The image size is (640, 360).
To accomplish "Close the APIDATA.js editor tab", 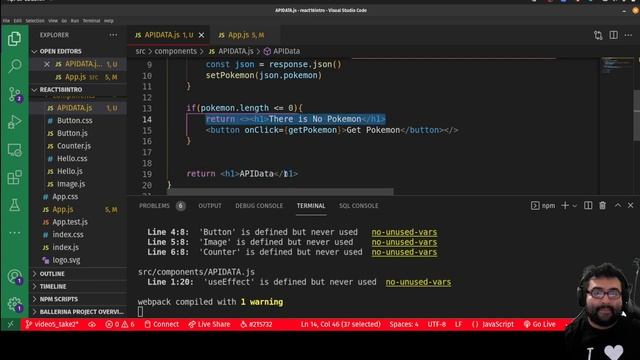I will pos(201,36).
